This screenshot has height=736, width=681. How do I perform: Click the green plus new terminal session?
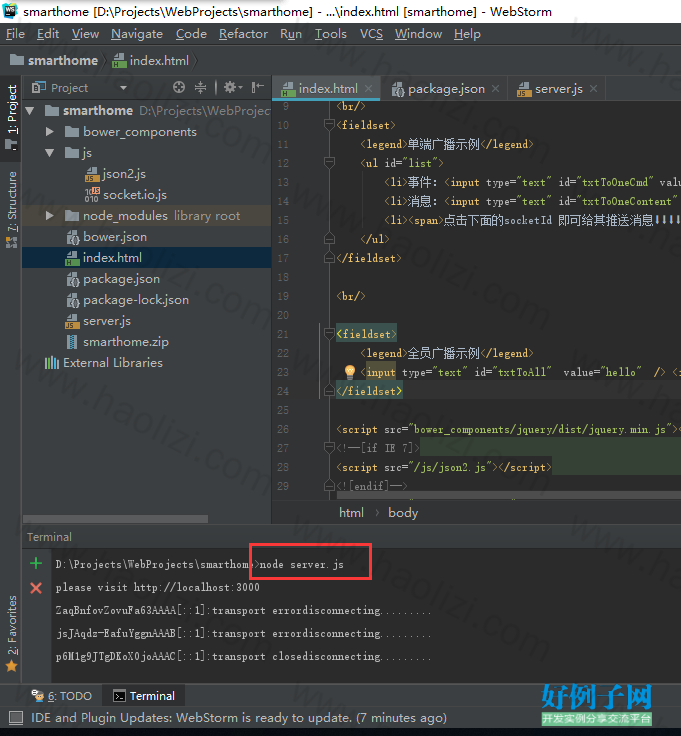point(36,563)
